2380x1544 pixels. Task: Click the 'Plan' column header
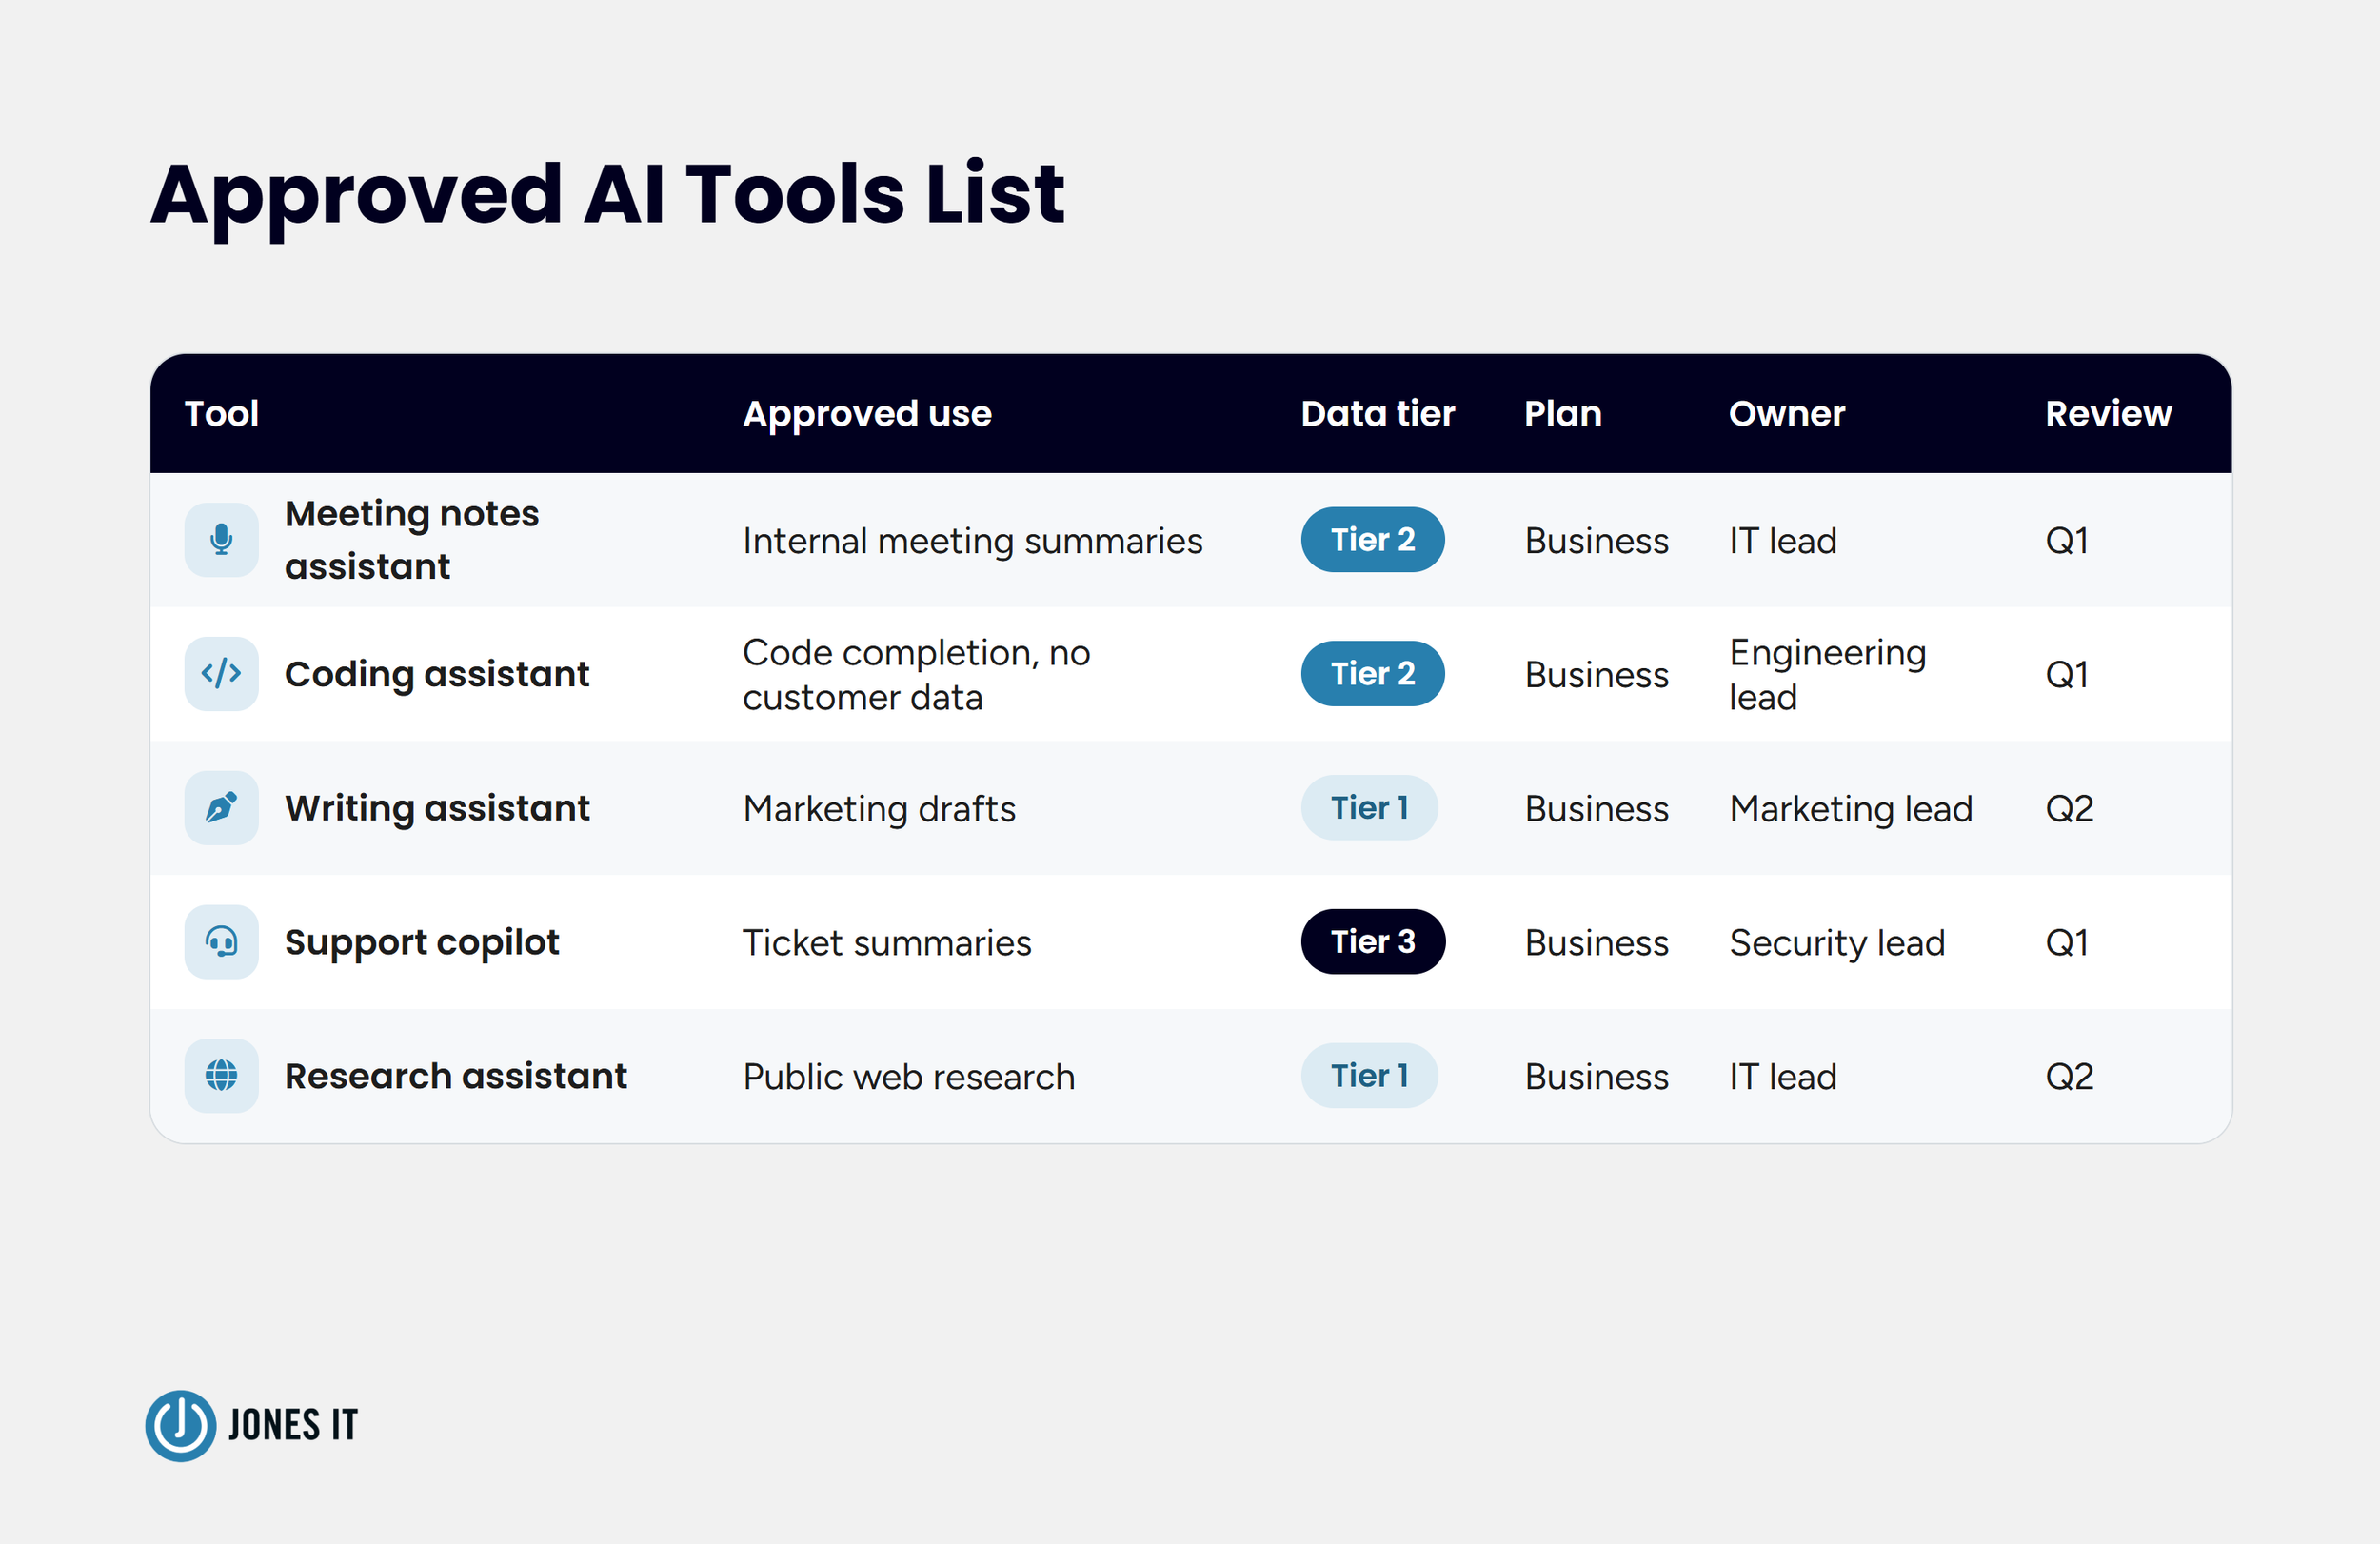click(1563, 413)
